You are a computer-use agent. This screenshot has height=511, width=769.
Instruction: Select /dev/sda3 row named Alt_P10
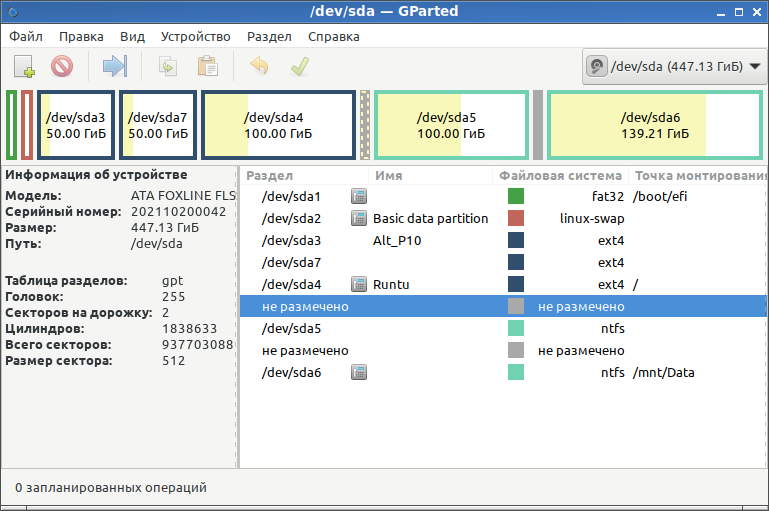click(x=503, y=240)
